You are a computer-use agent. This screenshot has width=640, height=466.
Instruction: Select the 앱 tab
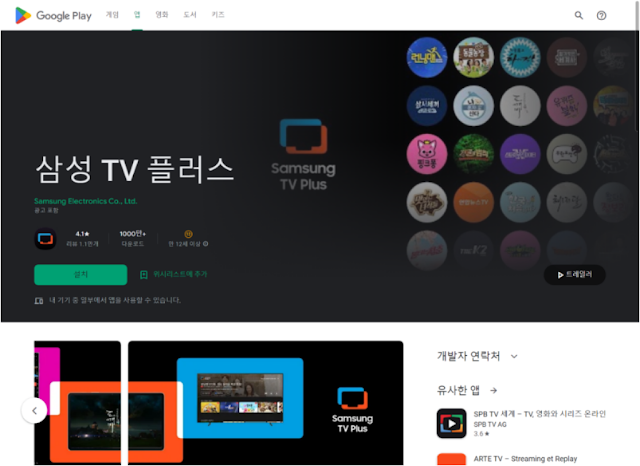point(137,15)
